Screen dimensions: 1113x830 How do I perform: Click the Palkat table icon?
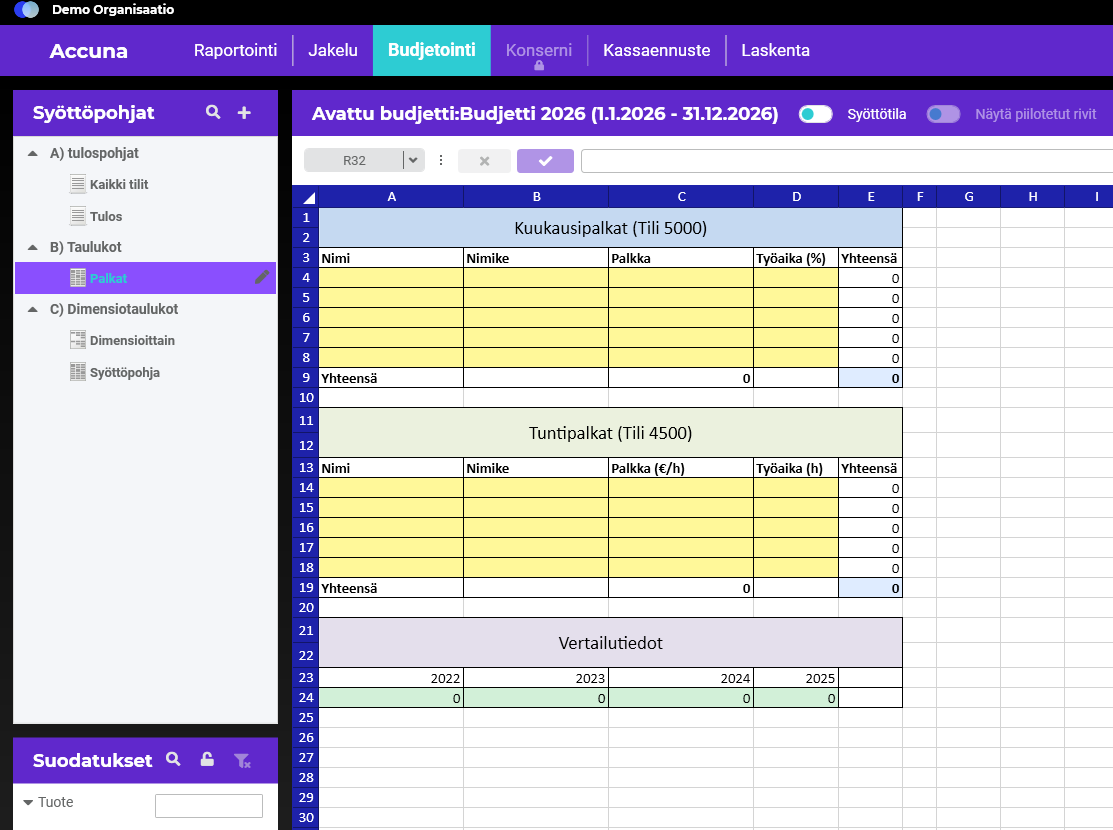[78, 278]
